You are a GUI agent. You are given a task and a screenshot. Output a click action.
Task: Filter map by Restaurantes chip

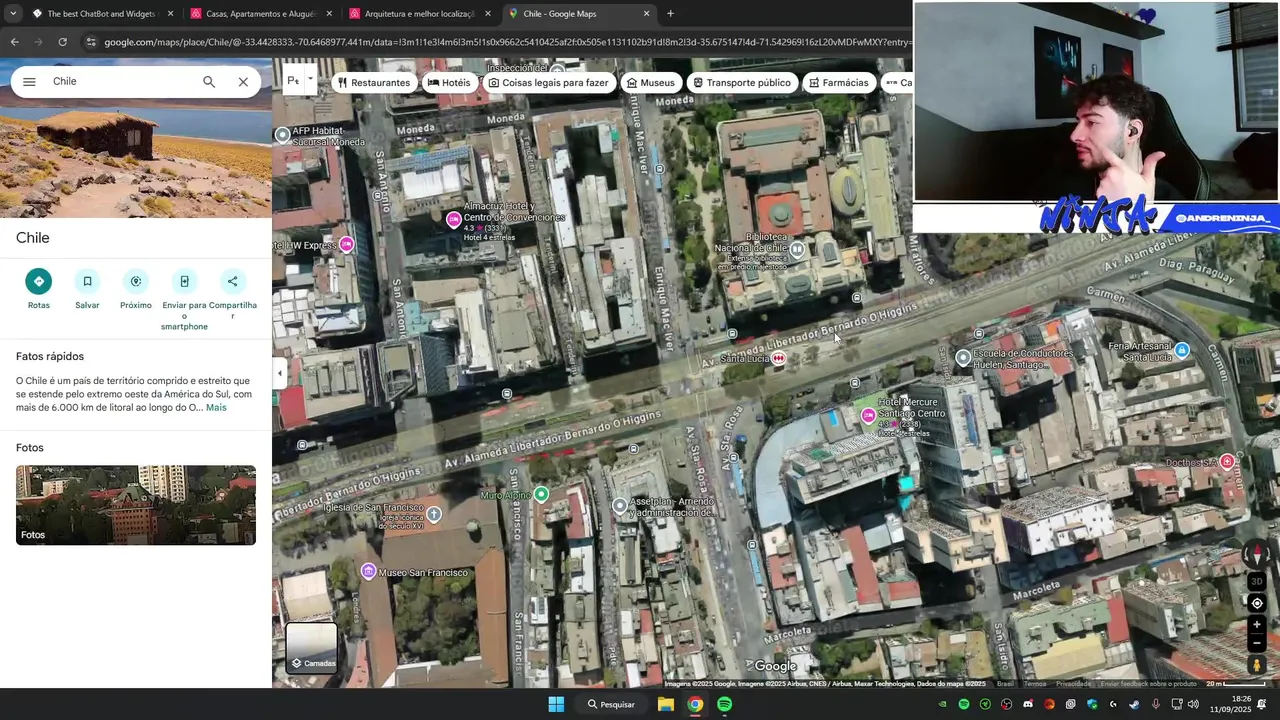pyautogui.click(x=374, y=83)
